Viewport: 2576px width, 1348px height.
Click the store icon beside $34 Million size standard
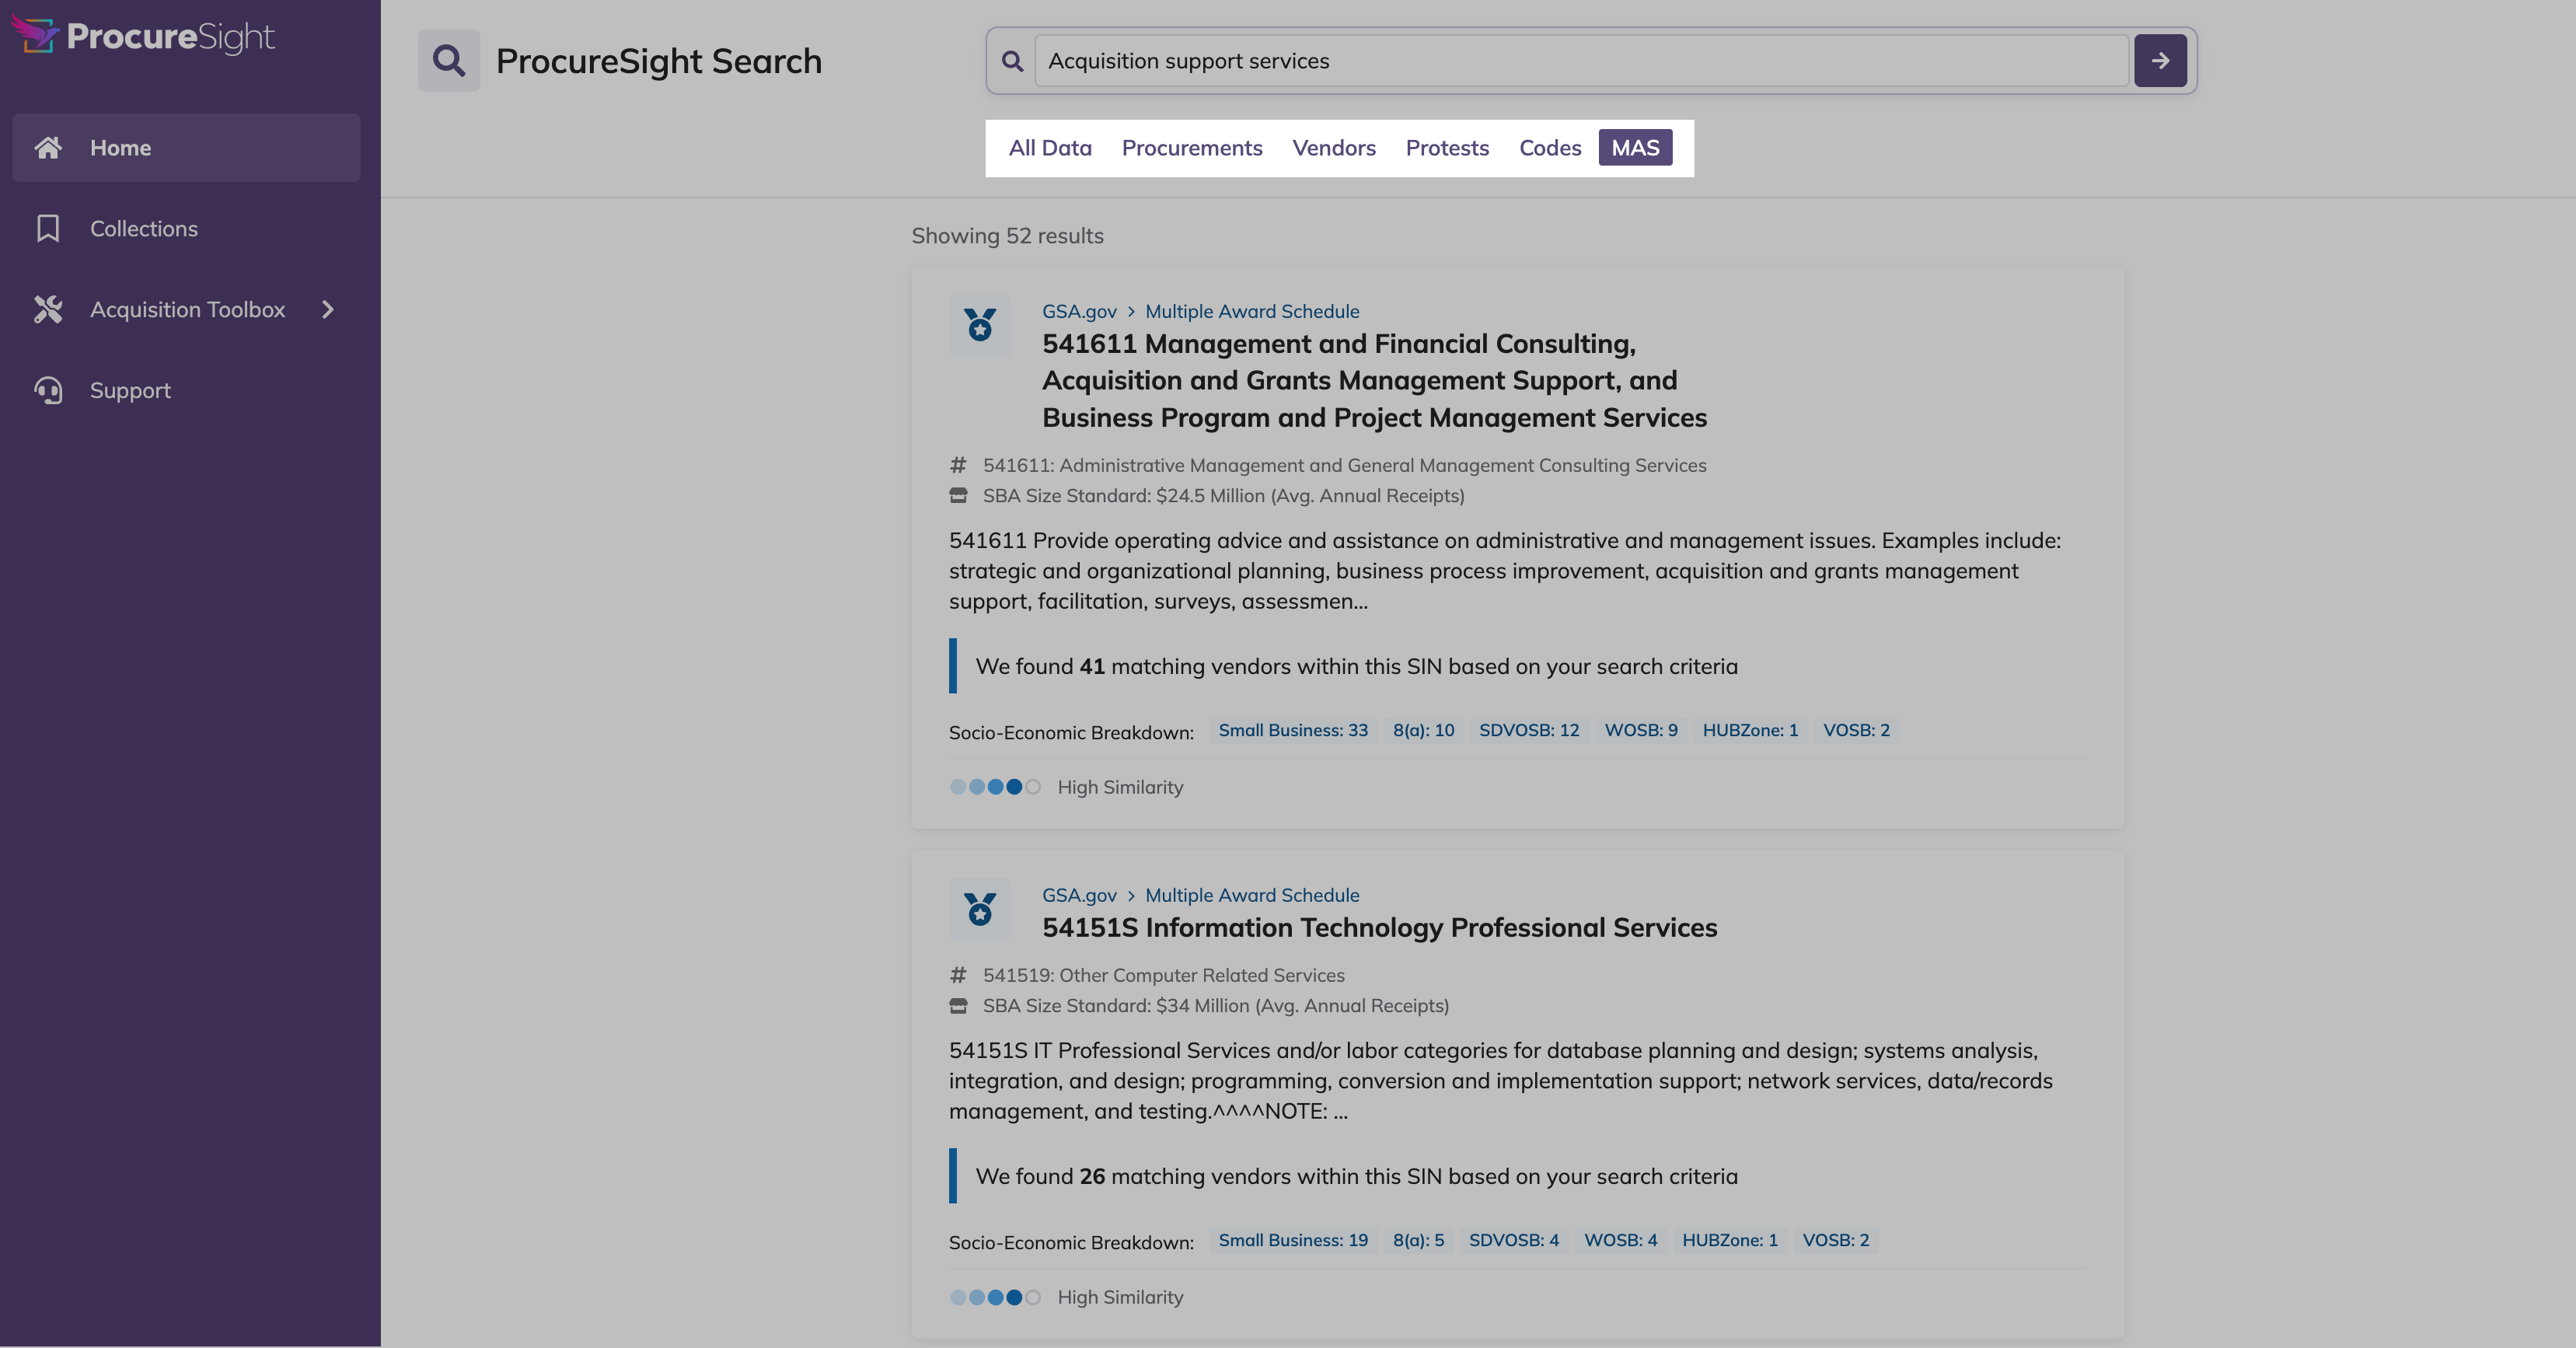coord(958,1006)
